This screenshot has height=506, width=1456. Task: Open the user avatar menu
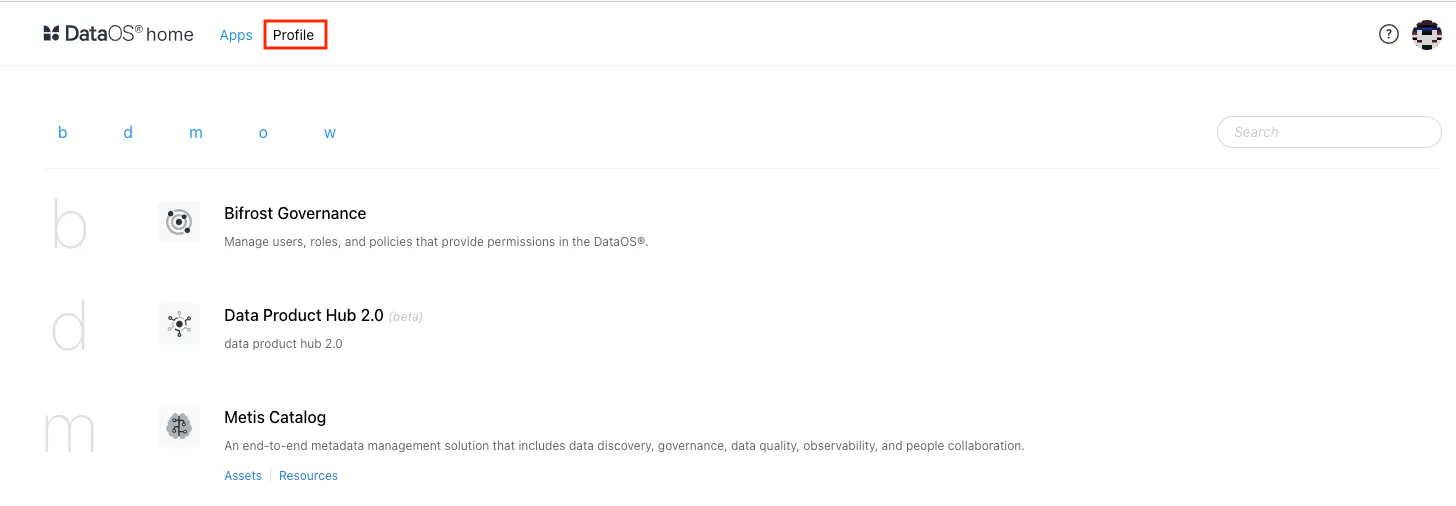[1426, 34]
